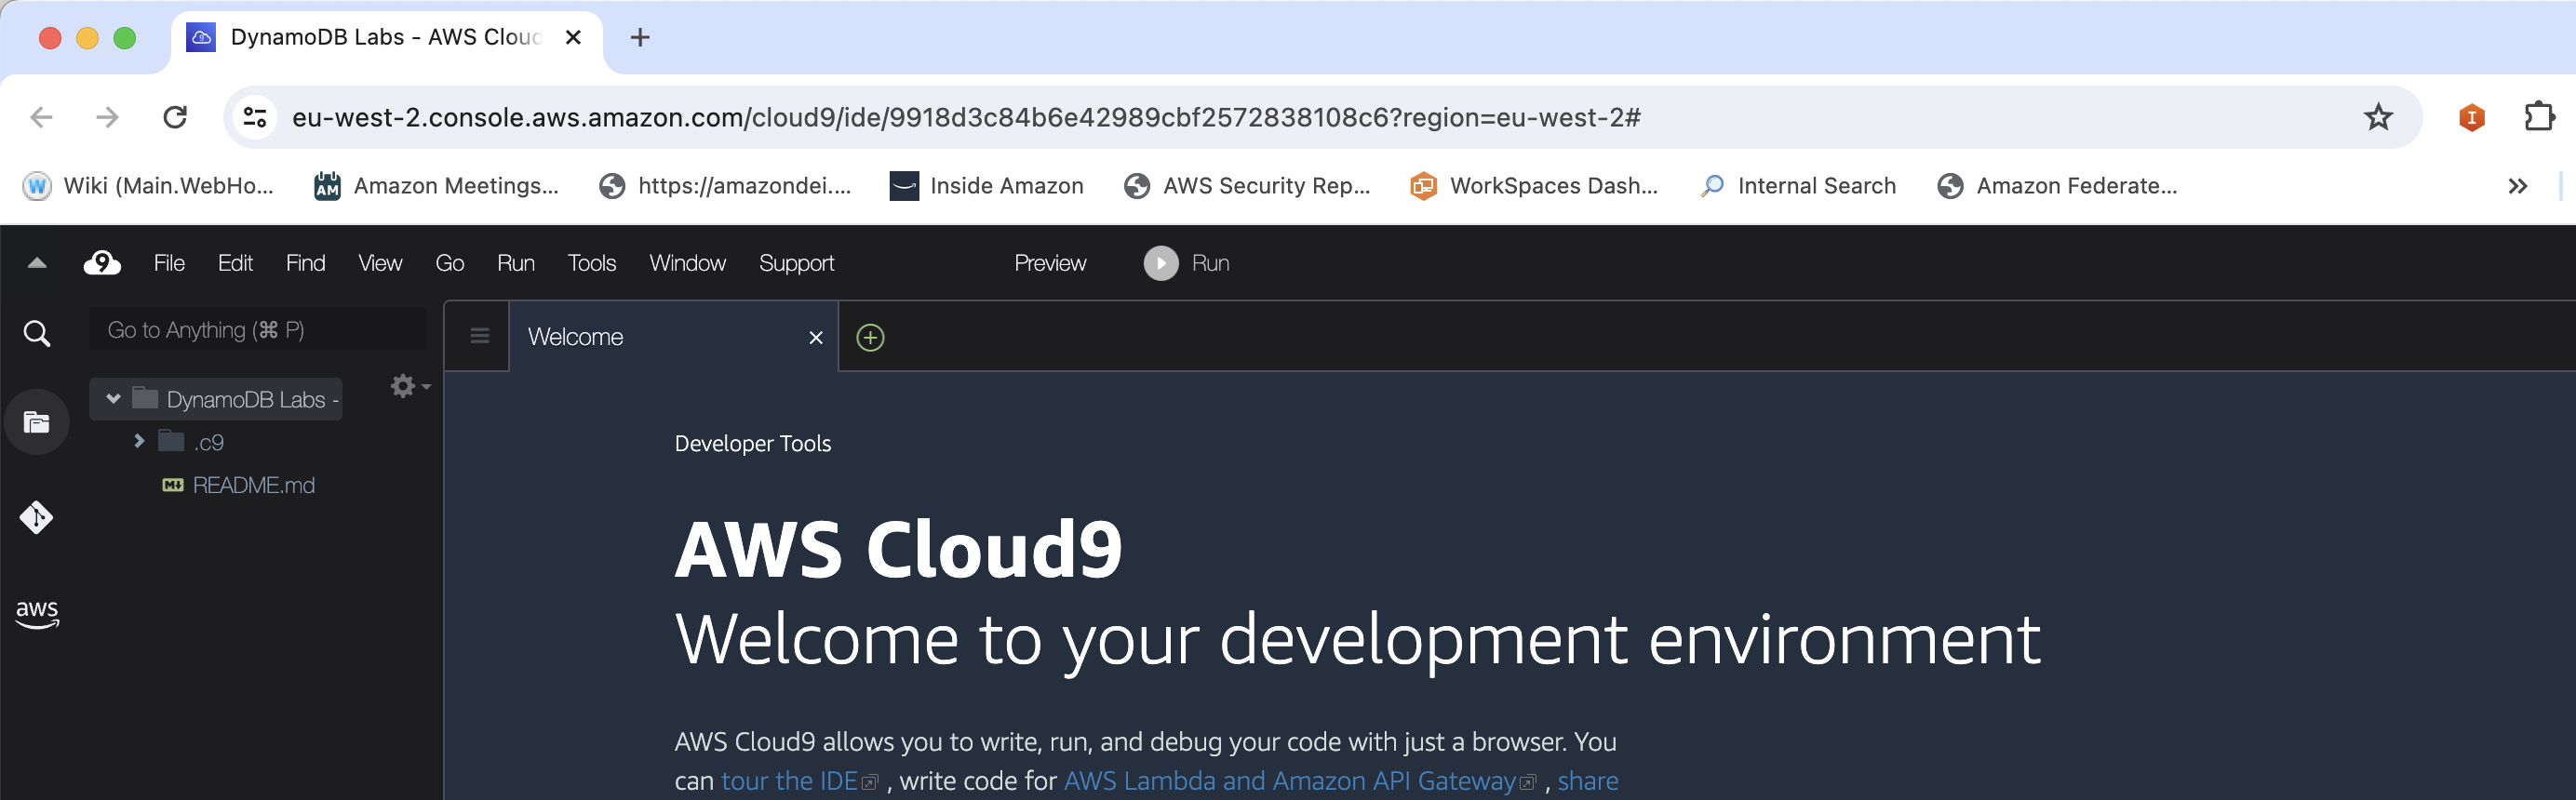Open WorkSpaces Dash bookmark
This screenshot has width=2576, height=800.
click(1534, 186)
